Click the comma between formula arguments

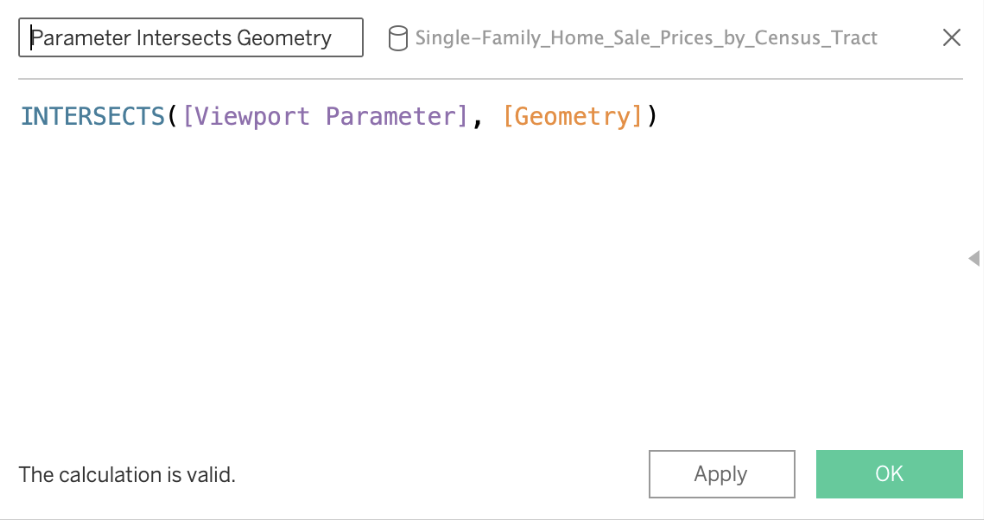(478, 118)
